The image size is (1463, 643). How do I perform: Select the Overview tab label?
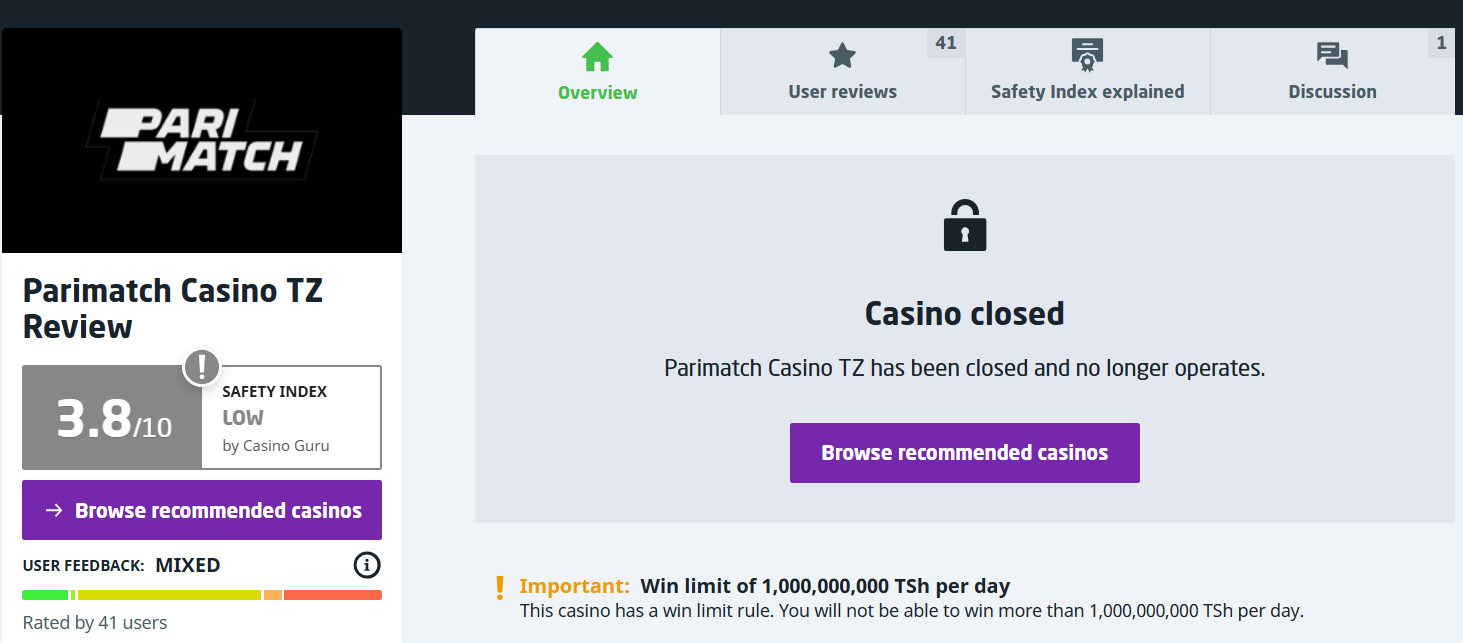click(597, 93)
